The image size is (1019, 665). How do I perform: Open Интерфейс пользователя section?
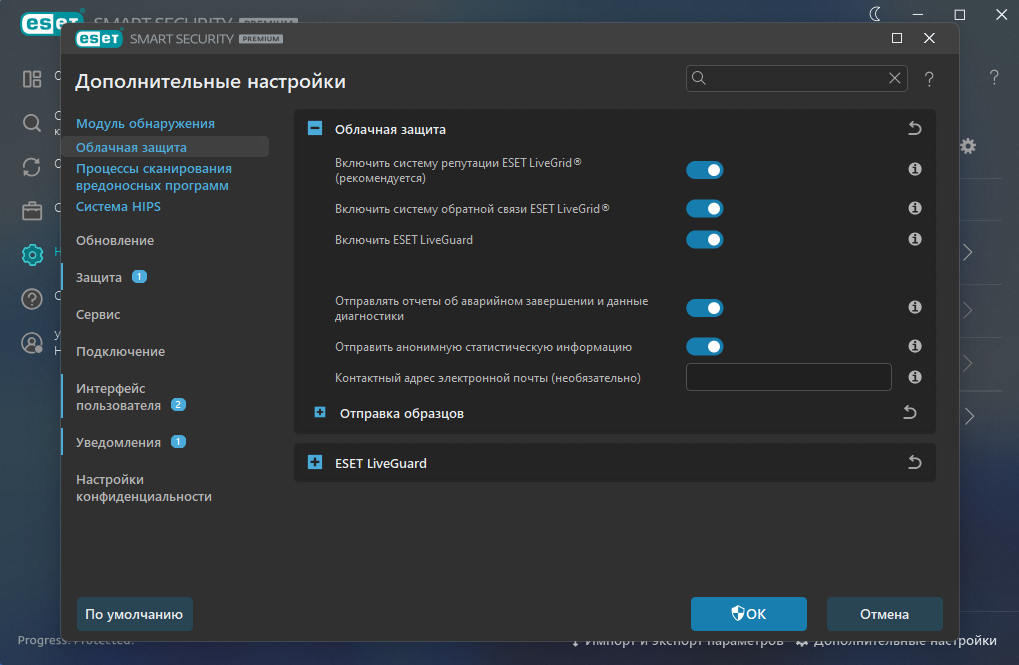point(118,397)
